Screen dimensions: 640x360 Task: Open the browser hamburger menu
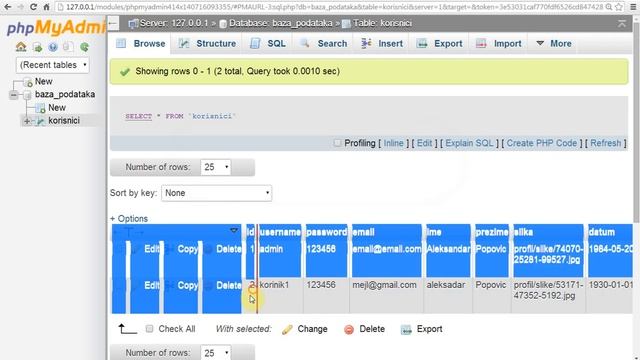(633, 7)
